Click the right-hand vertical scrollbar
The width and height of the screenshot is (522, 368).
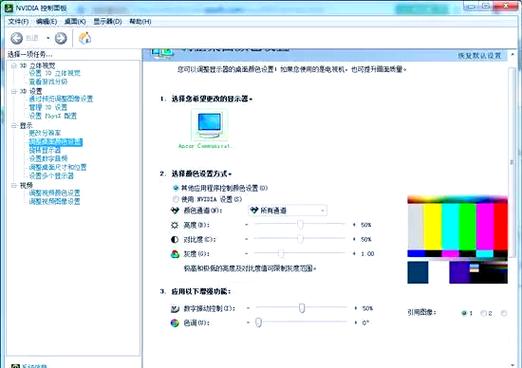(x=512, y=162)
